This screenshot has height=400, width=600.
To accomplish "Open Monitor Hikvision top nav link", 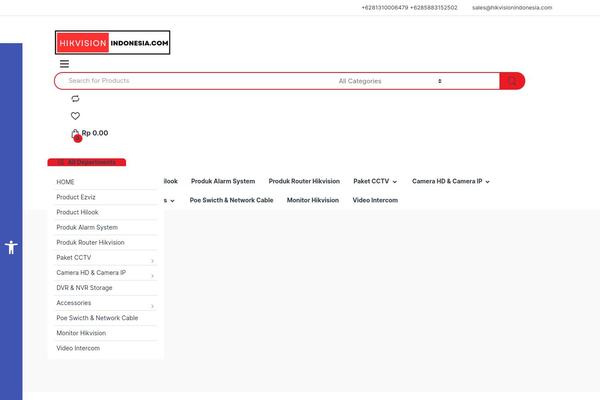I will point(313,200).
